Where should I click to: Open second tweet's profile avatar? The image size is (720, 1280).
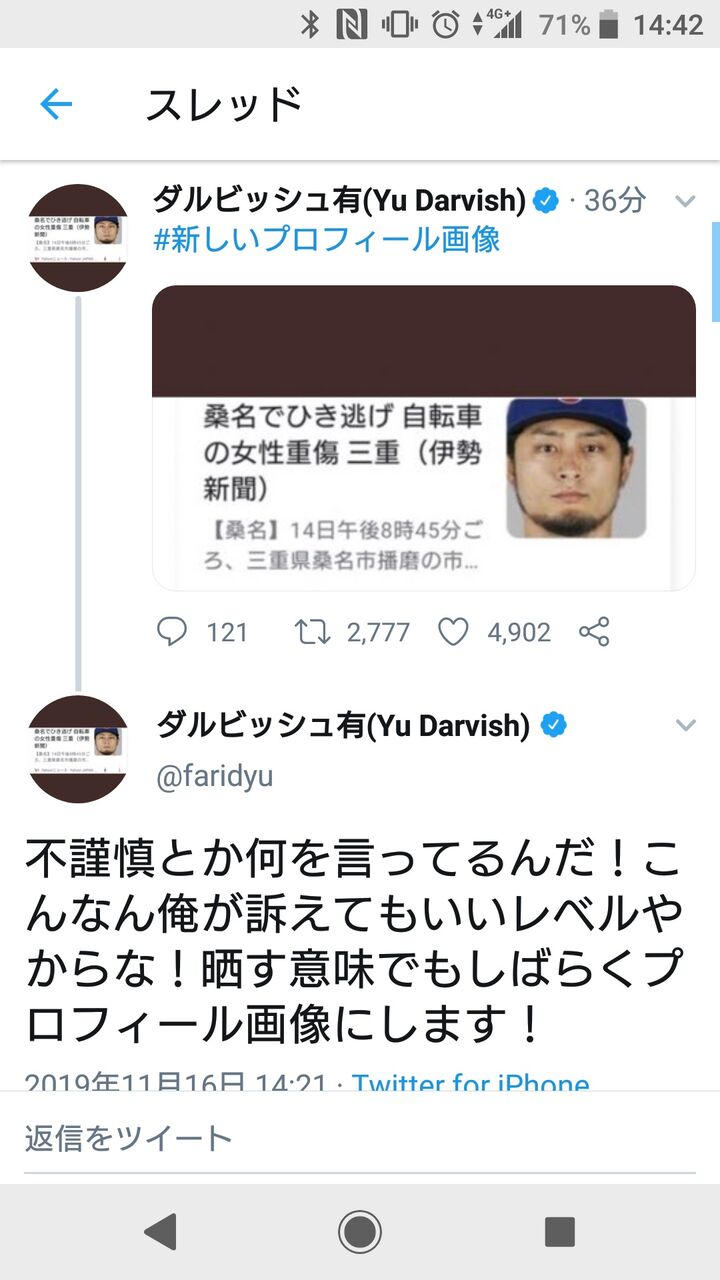(x=78, y=749)
